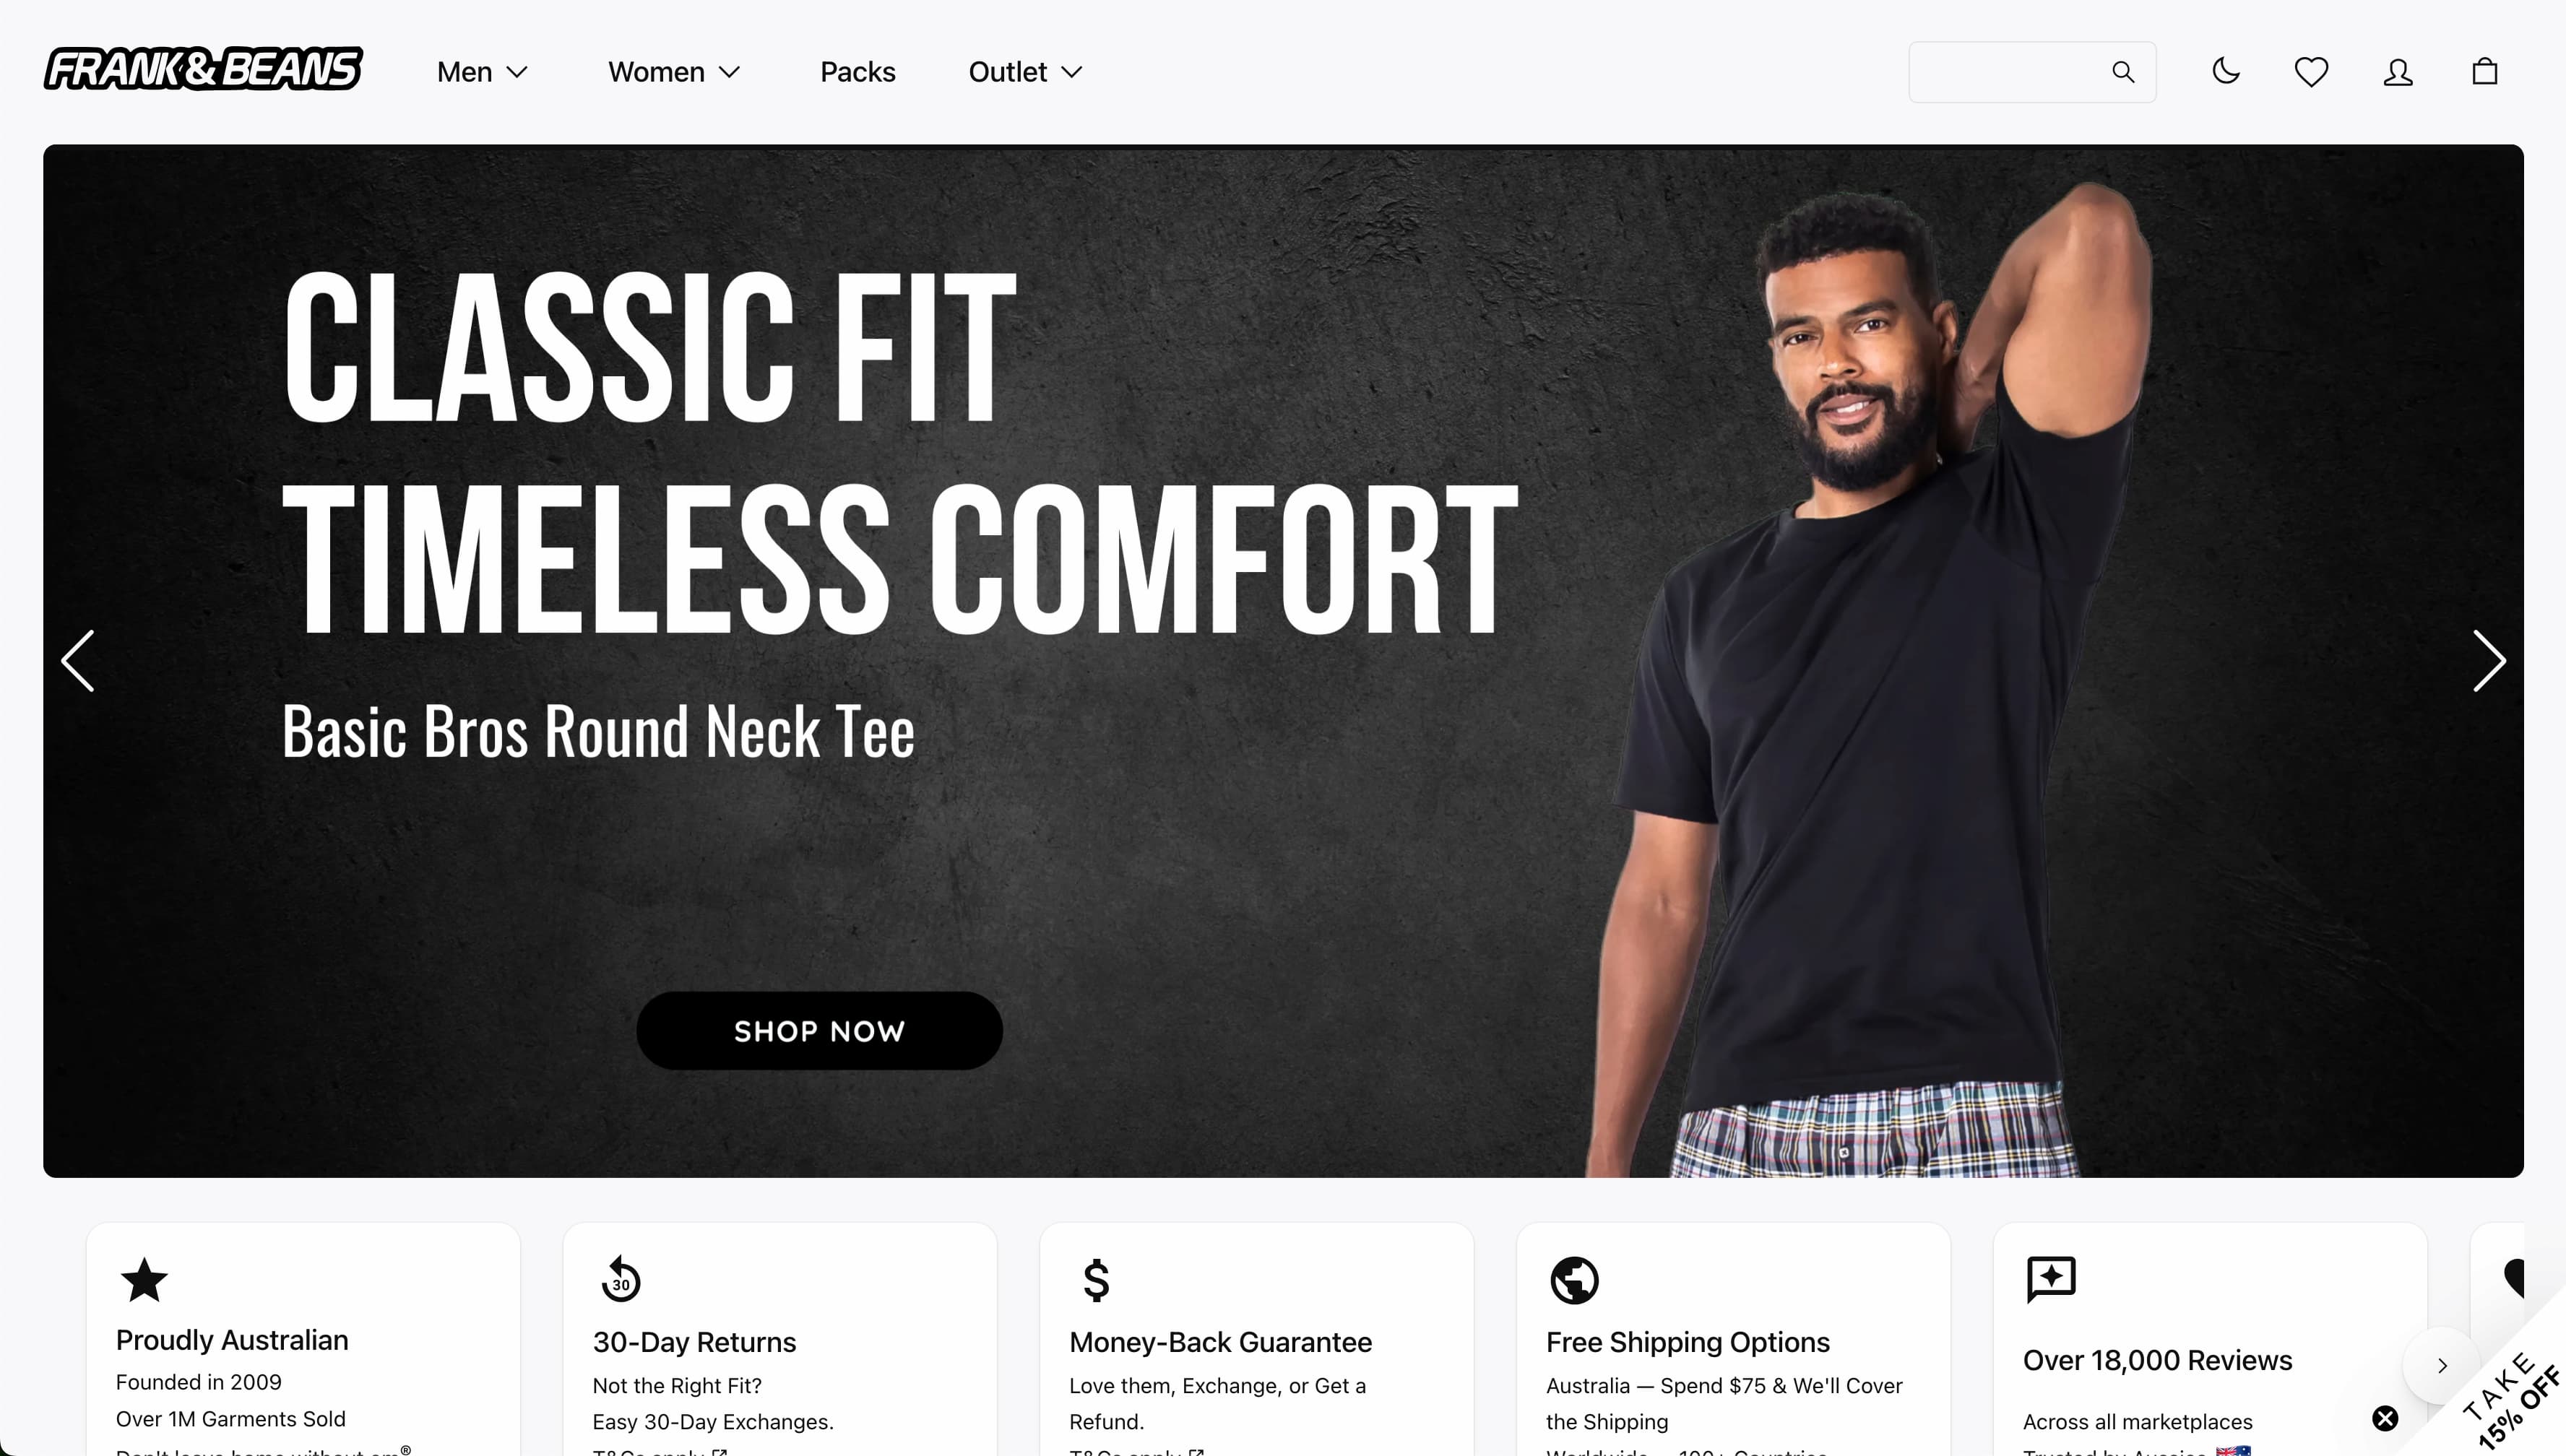
Task: Click the SHOP NOW button
Action: (819, 1031)
